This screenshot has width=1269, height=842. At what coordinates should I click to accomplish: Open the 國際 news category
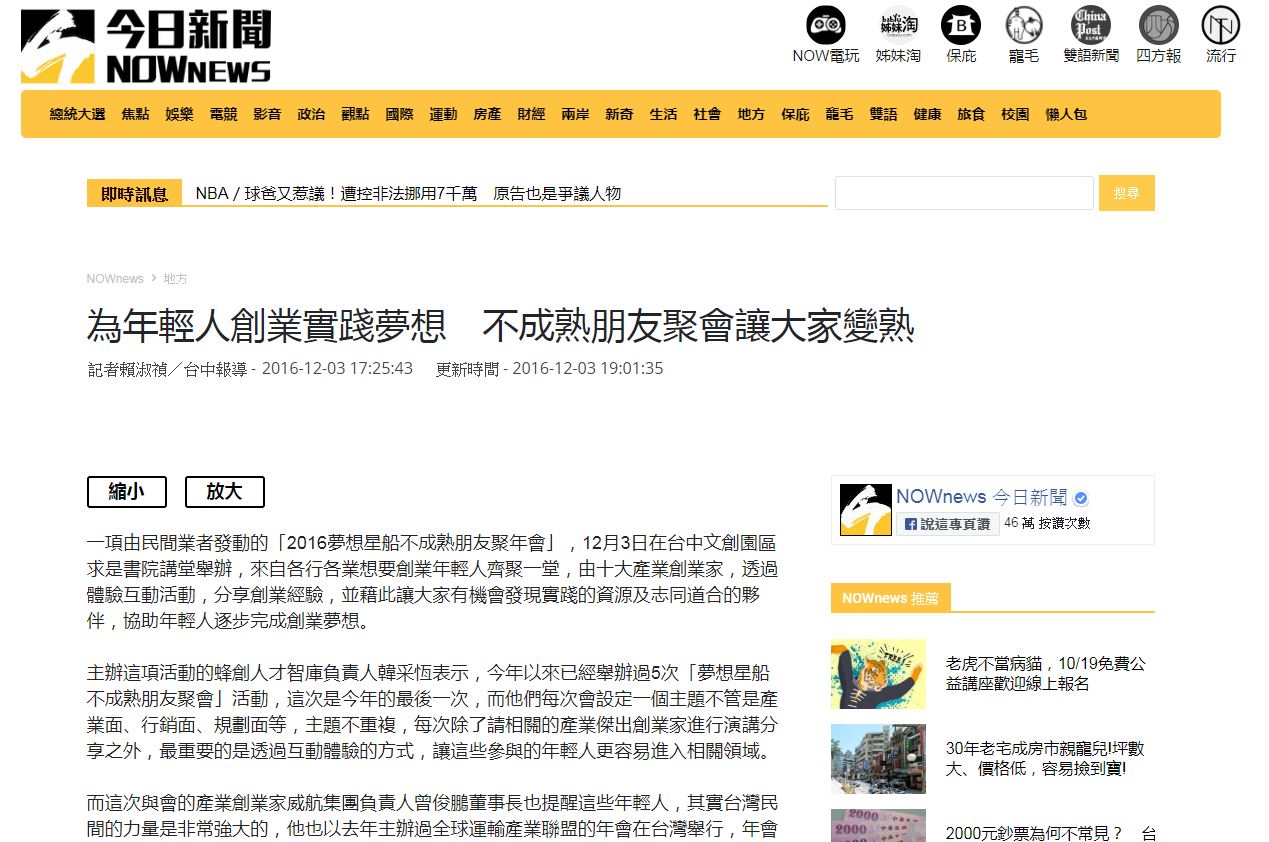coord(399,114)
